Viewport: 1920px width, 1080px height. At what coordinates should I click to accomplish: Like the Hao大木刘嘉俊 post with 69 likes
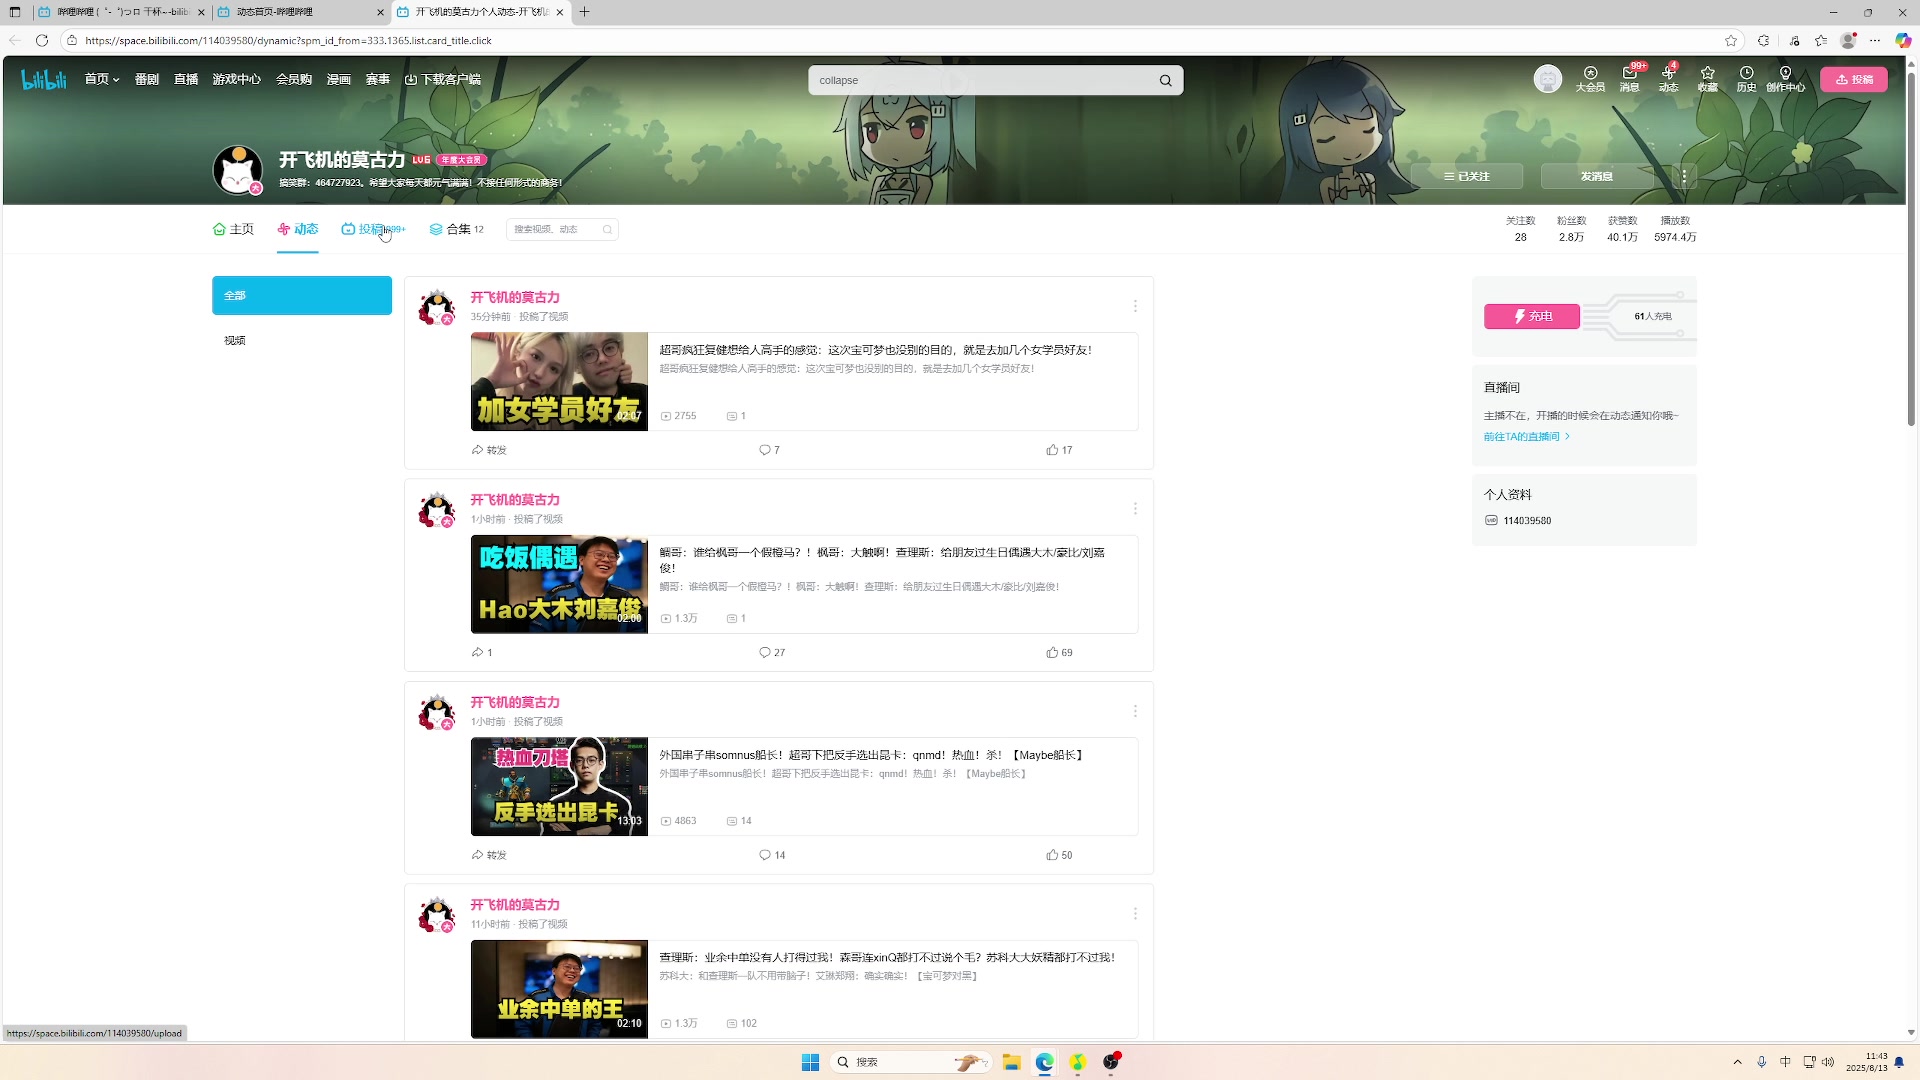(x=1052, y=652)
